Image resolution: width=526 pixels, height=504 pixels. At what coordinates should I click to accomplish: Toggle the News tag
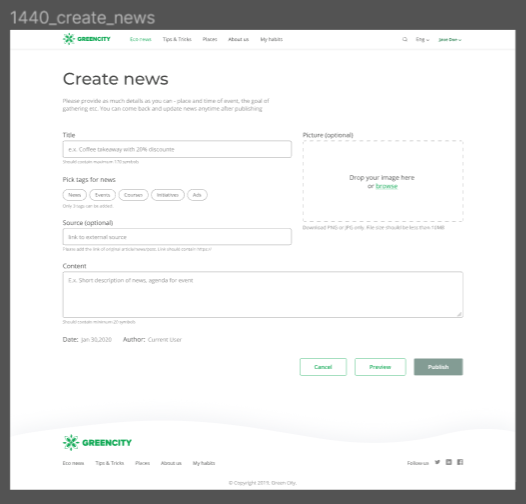(74, 195)
